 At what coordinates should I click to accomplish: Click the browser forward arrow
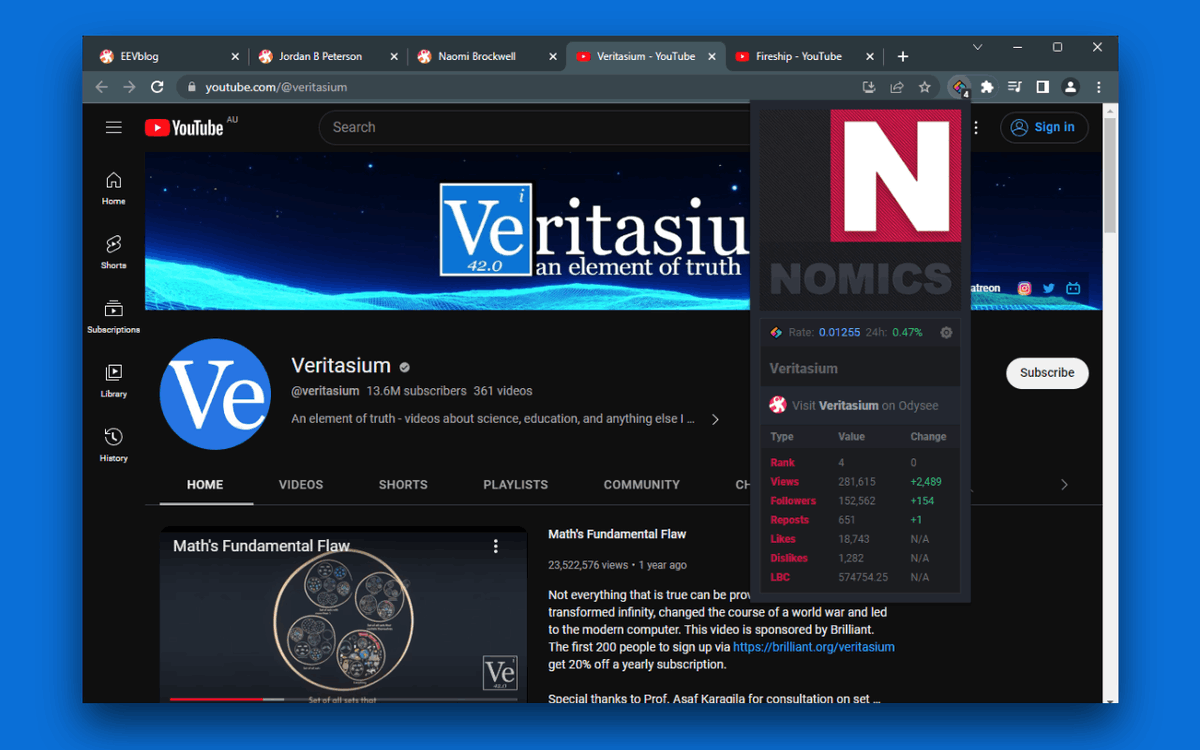click(129, 87)
